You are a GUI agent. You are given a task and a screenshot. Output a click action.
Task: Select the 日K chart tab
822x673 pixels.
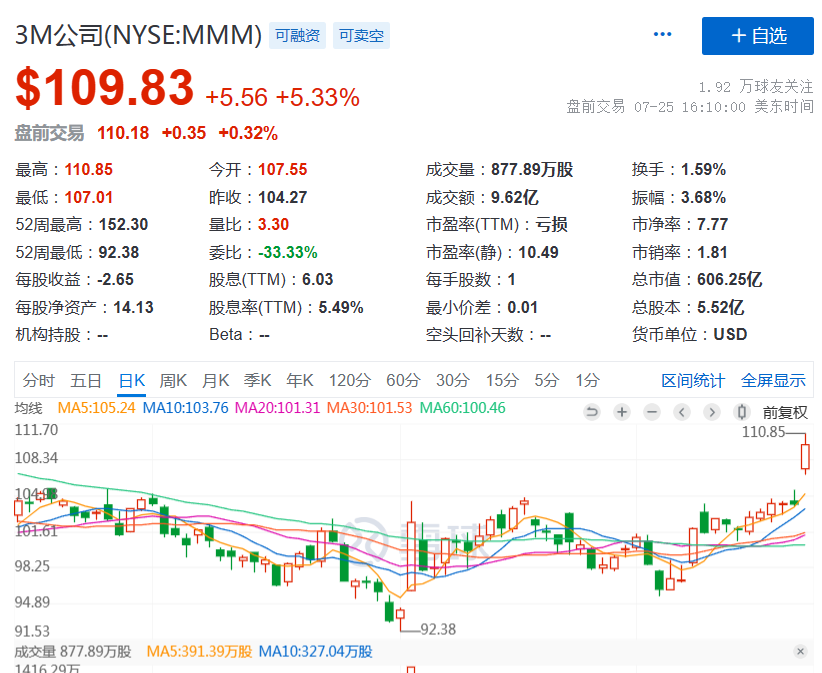(132, 381)
